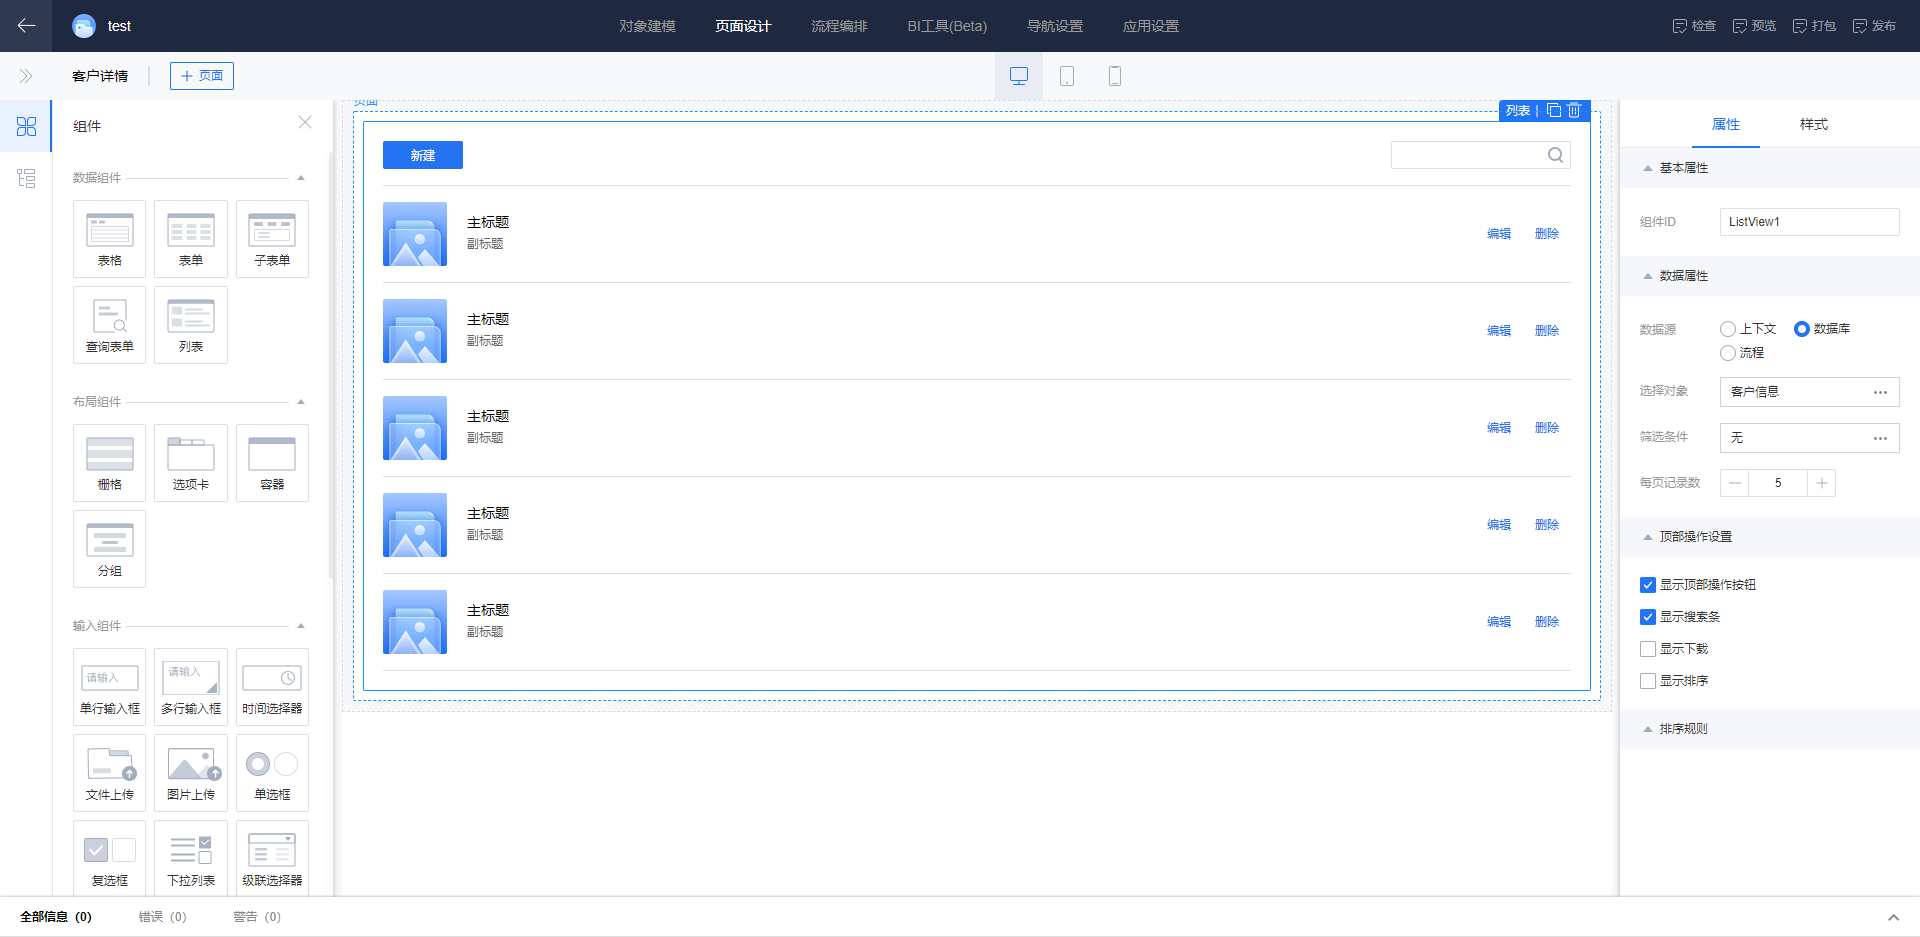The image size is (1920, 937).
Task: Uncheck 显示搜索条 option
Action: pos(1648,617)
